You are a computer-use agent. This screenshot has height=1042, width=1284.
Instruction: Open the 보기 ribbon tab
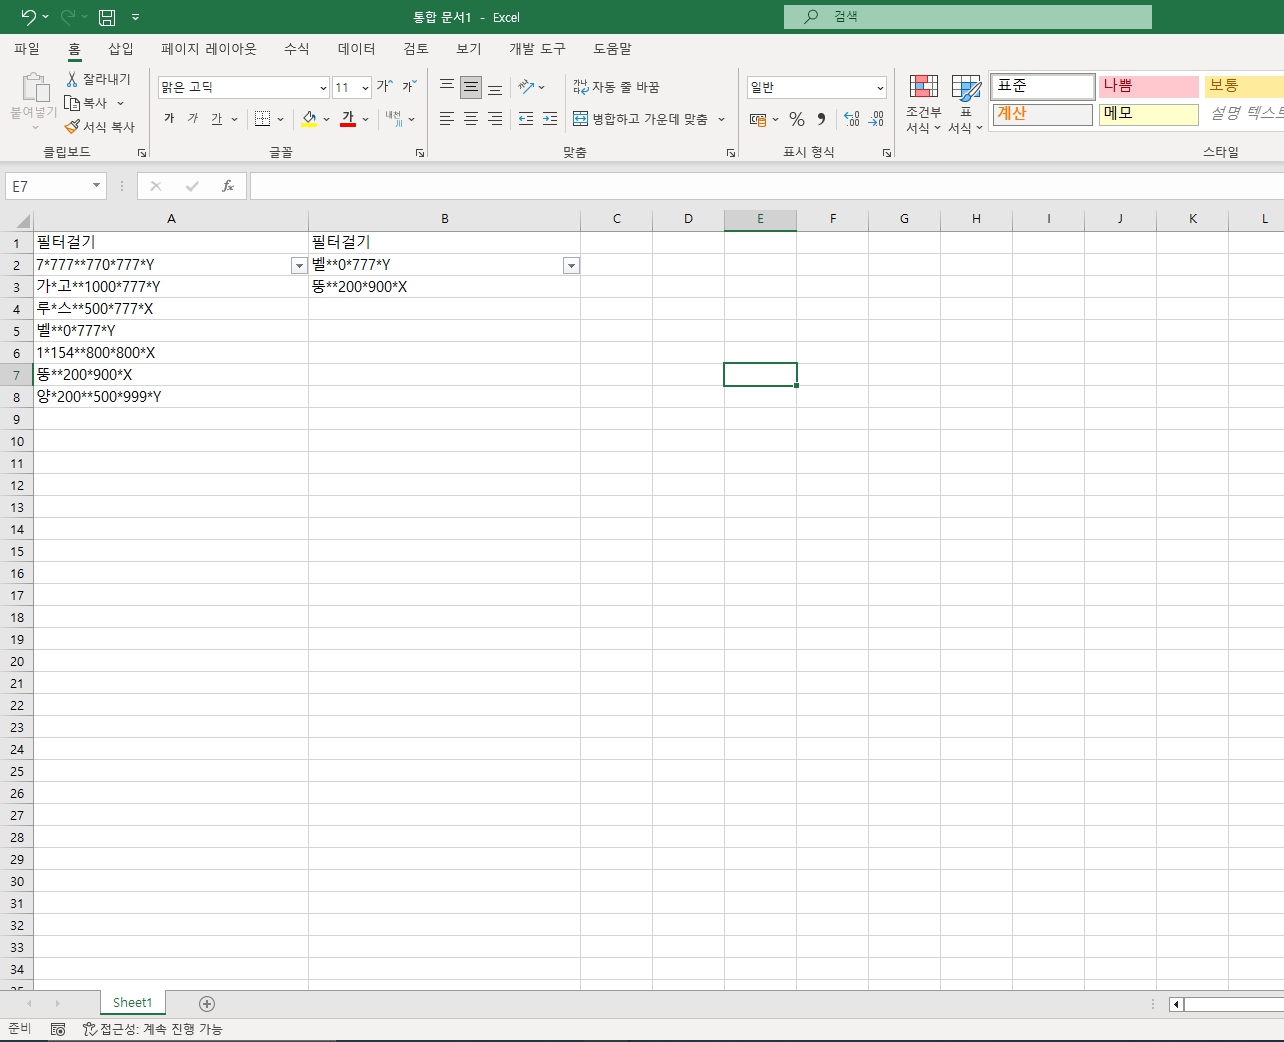tap(469, 48)
